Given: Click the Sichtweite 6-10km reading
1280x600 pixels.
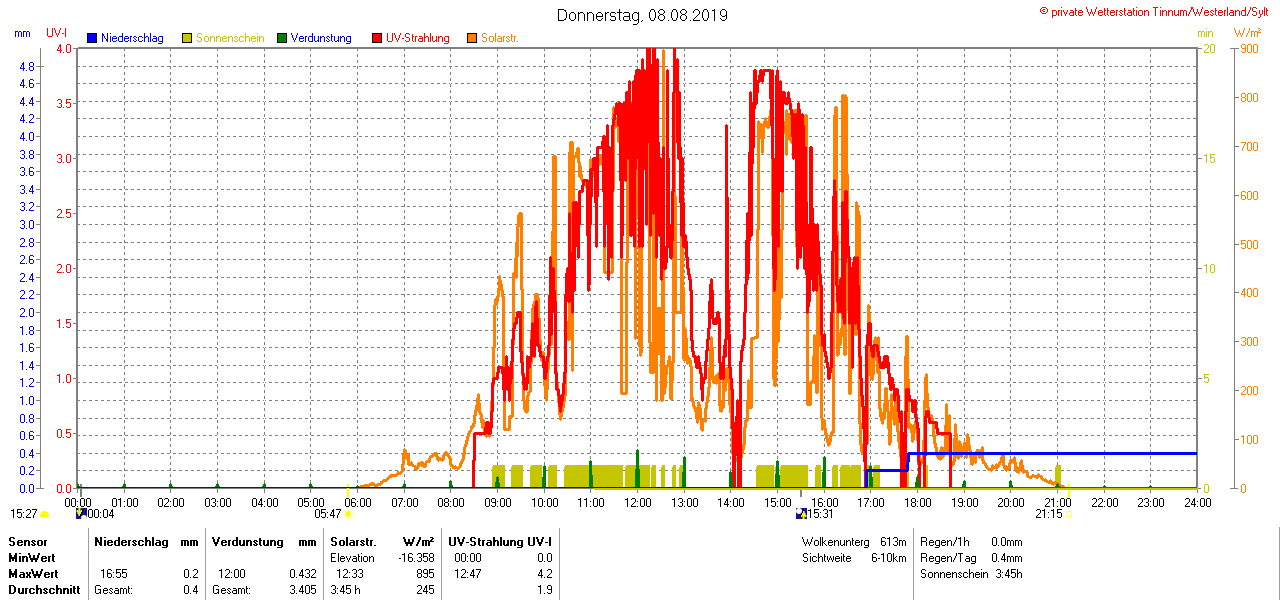Looking at the screenshot, I should pyautogui.click(x=853, y=558).
